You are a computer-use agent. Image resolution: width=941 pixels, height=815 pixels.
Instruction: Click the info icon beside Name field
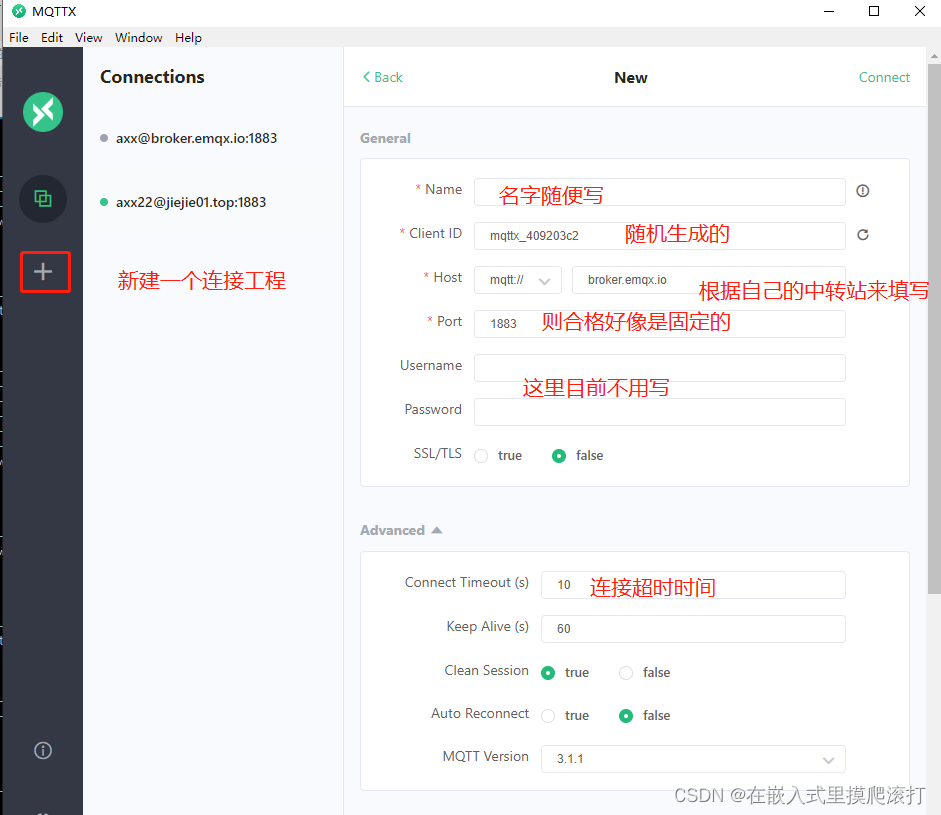862,190
